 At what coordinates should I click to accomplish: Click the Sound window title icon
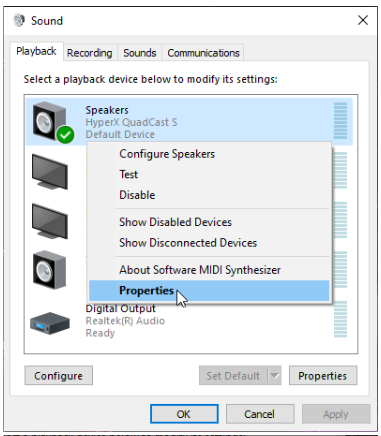pyautogui.click(x=19, y=20)
